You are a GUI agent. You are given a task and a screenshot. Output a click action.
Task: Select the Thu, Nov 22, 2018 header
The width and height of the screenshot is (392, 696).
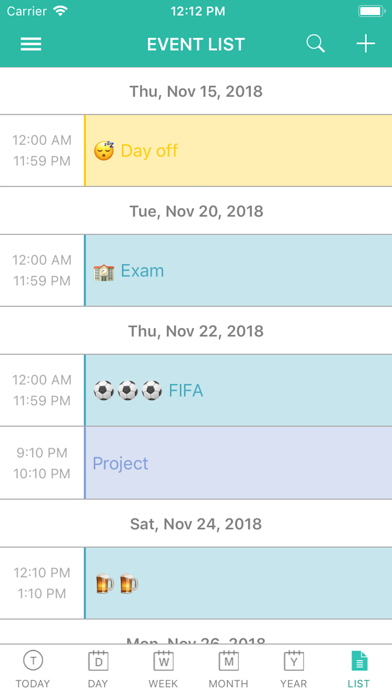(x=196, y=331)
